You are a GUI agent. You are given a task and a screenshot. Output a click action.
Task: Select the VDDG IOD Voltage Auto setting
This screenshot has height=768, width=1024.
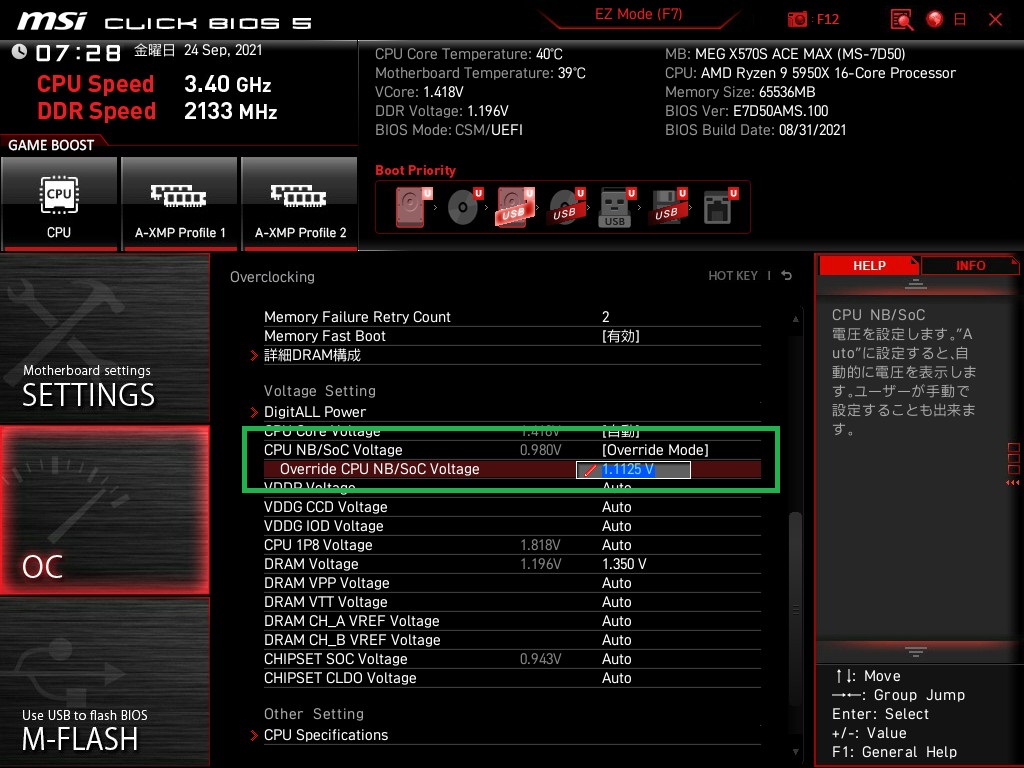click(616, 526)
